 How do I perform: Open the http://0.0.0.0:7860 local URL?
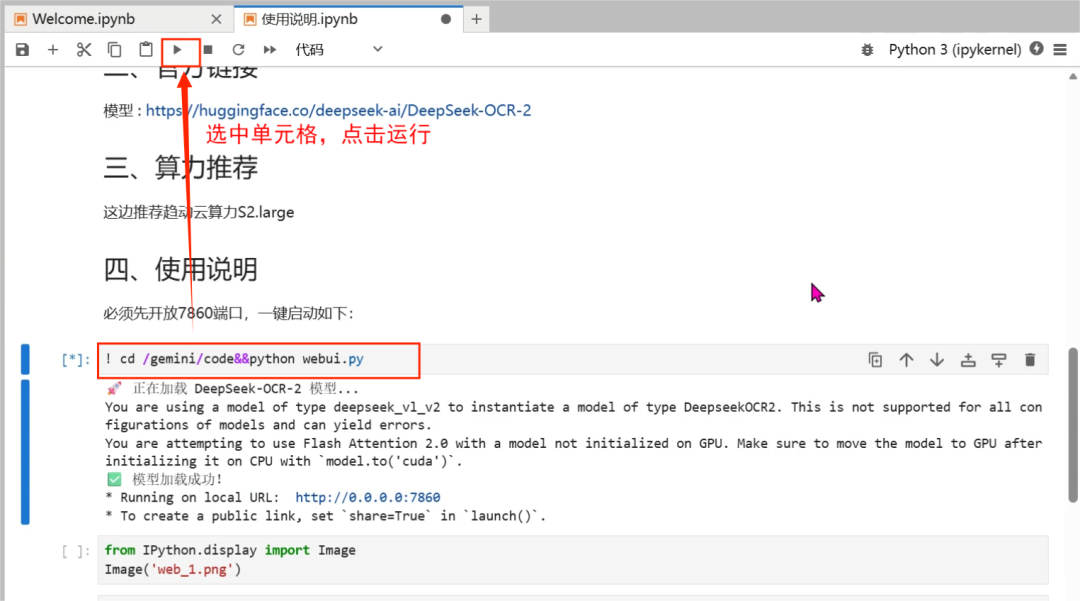368,497
